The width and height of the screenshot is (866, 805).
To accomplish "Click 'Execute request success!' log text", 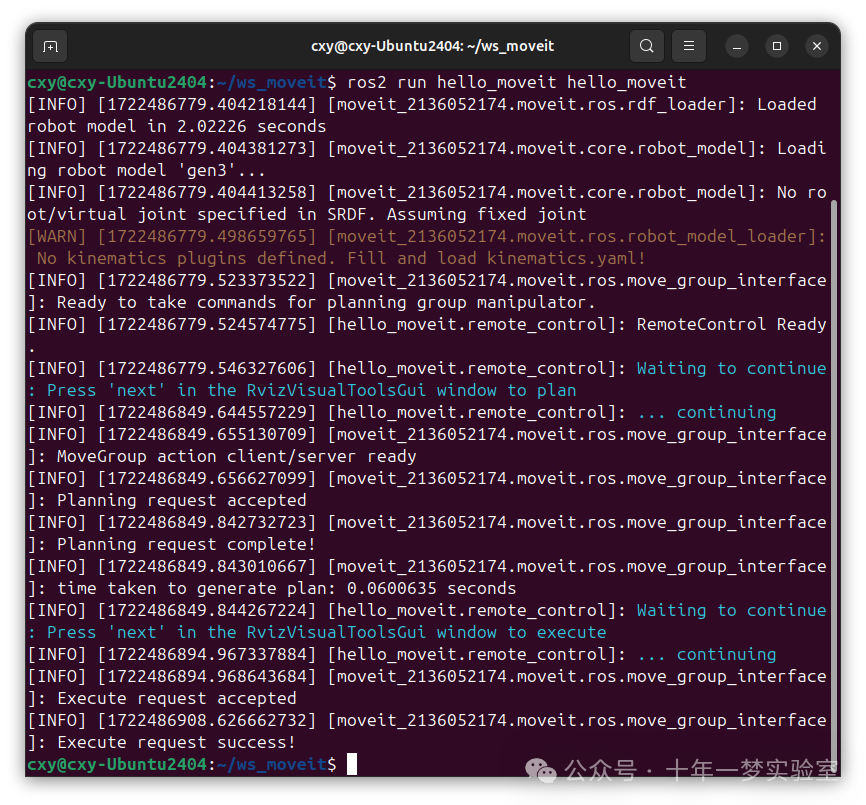I will (x=176, y=743).
